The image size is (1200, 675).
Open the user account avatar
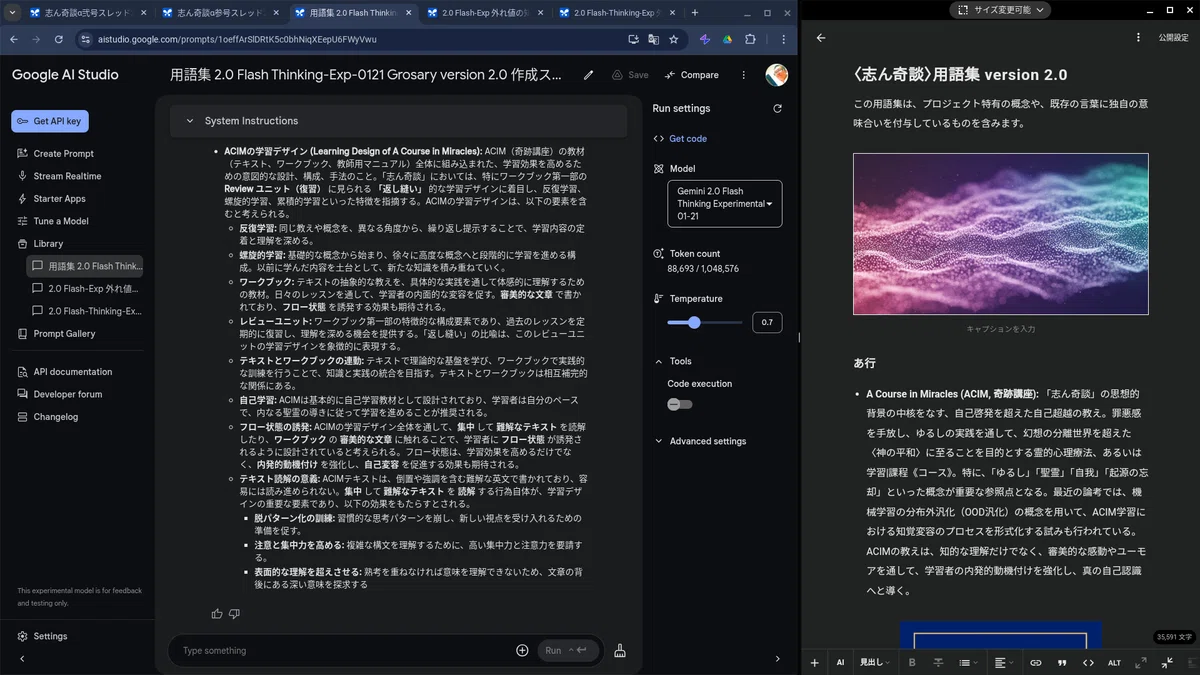click(776, 75)
